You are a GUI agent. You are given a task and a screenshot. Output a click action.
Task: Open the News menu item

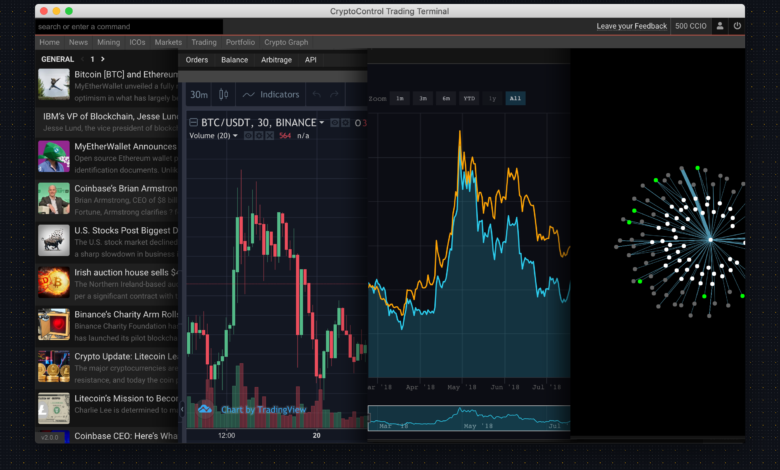78,42
